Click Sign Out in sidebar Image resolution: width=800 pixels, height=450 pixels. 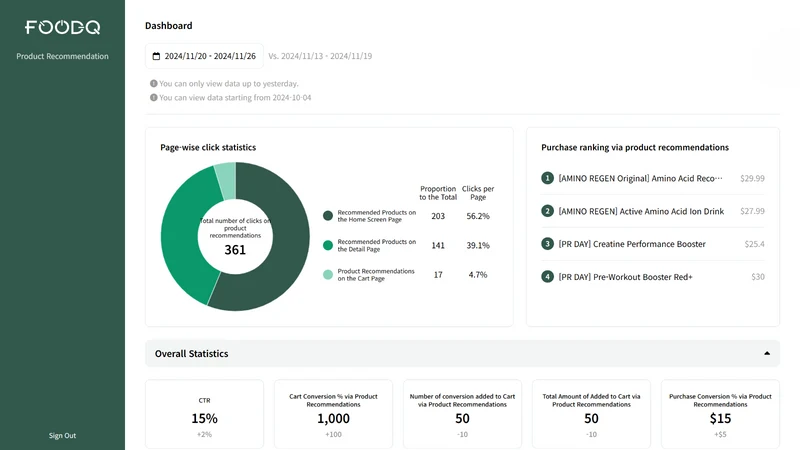62,435
